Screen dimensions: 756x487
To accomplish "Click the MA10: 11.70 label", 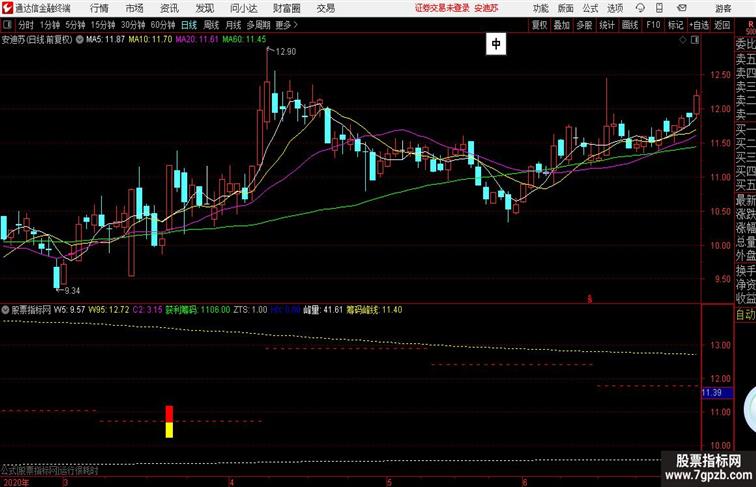I will pyautogui.click(x=150, y=40).
